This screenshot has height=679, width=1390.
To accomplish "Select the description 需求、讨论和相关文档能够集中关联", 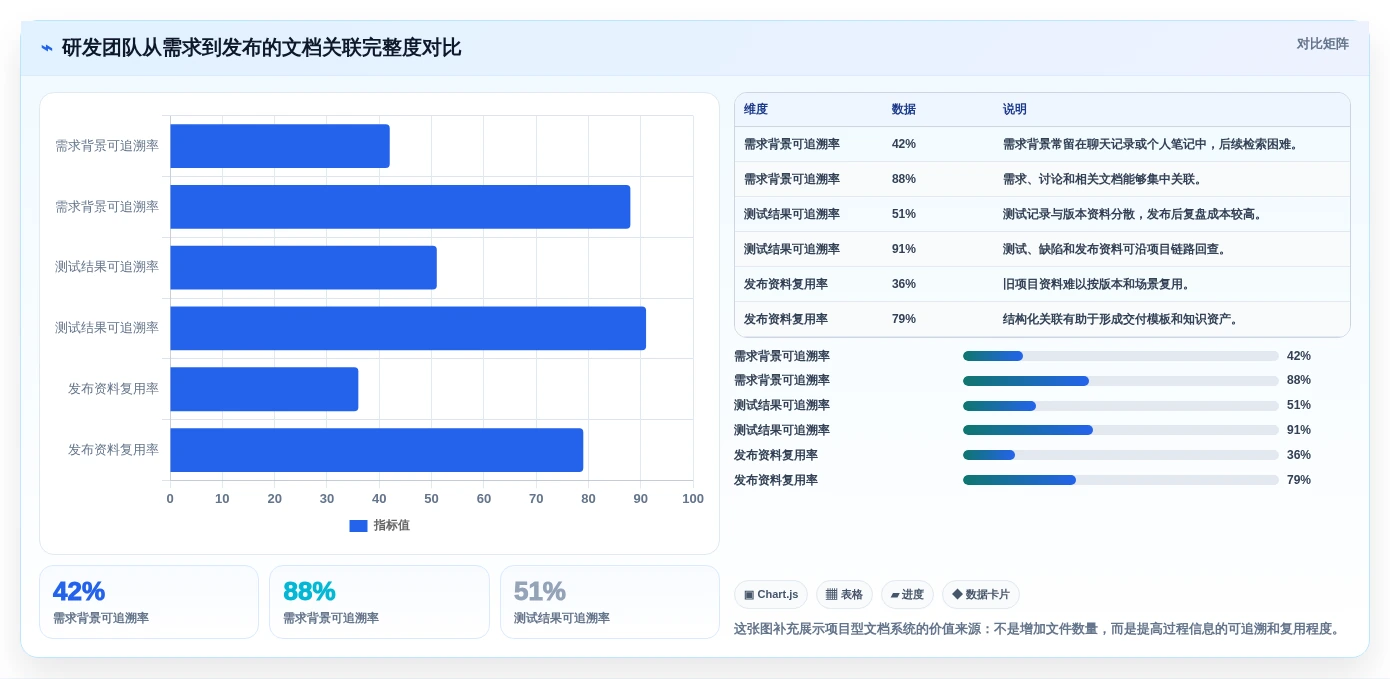I will 1099,179.
